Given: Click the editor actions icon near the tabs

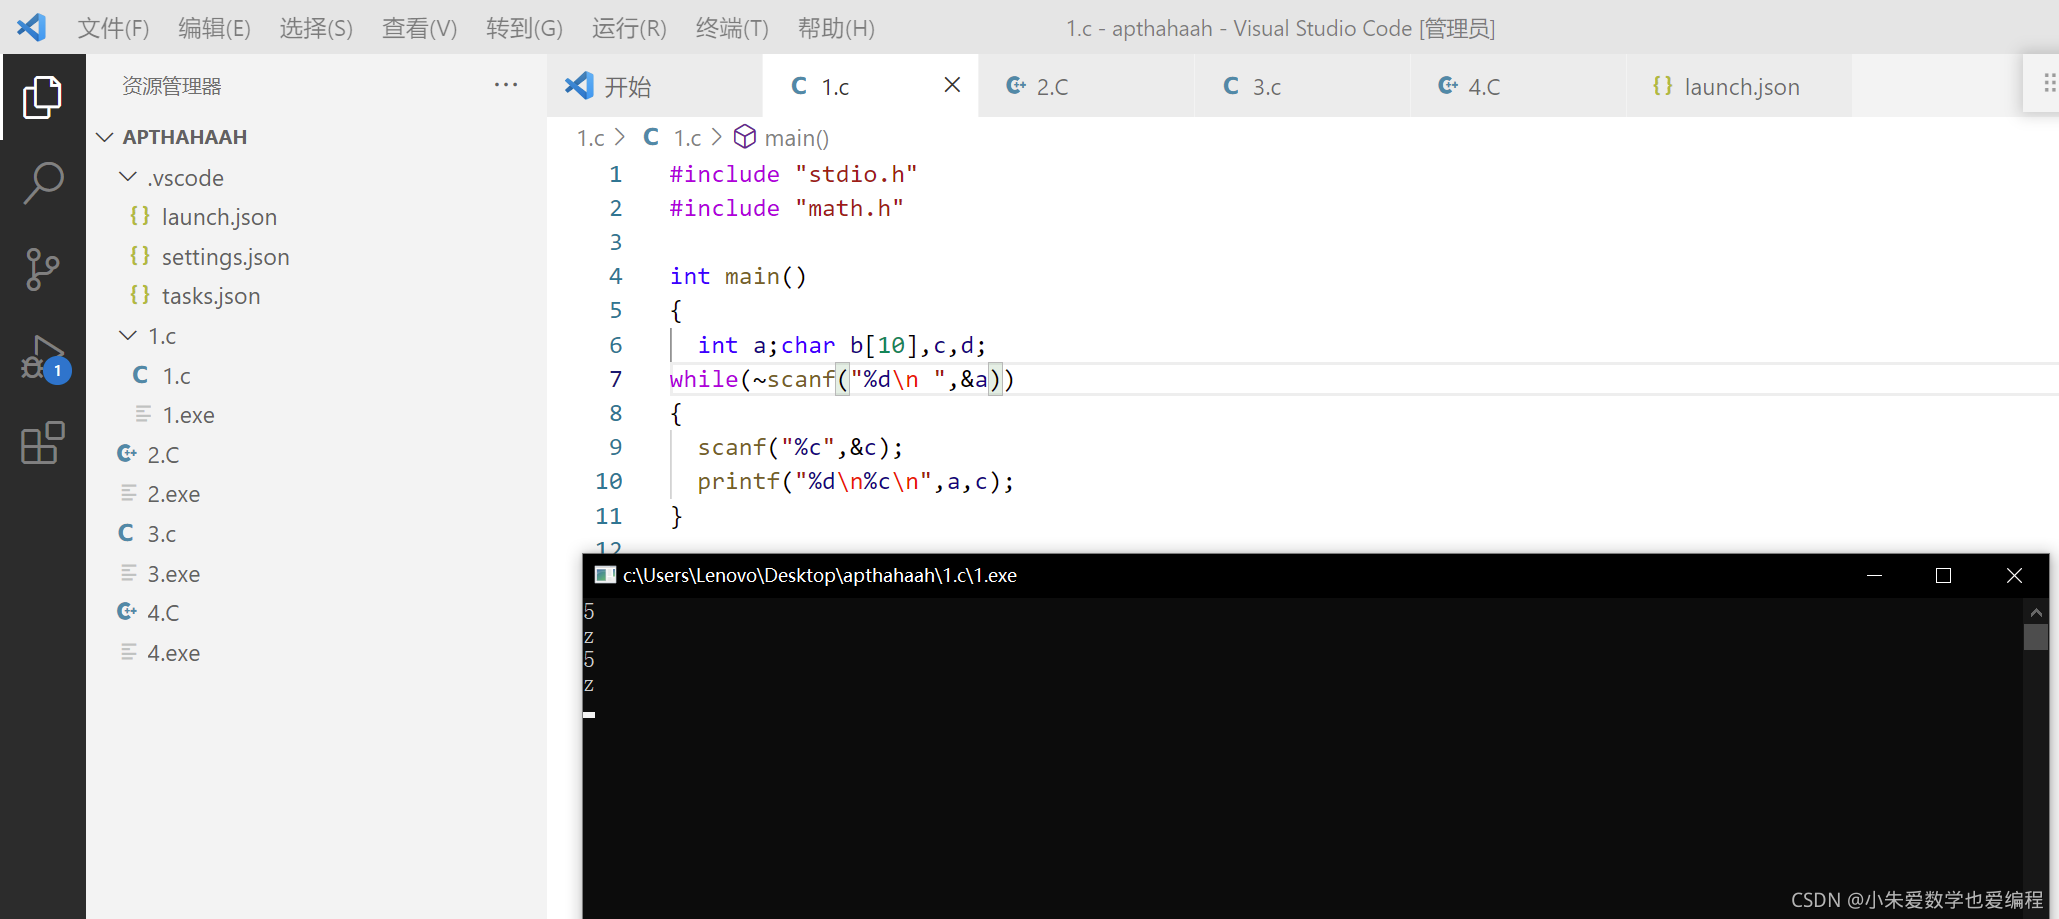Looking at the screenshot, I should click(2049, 83).
